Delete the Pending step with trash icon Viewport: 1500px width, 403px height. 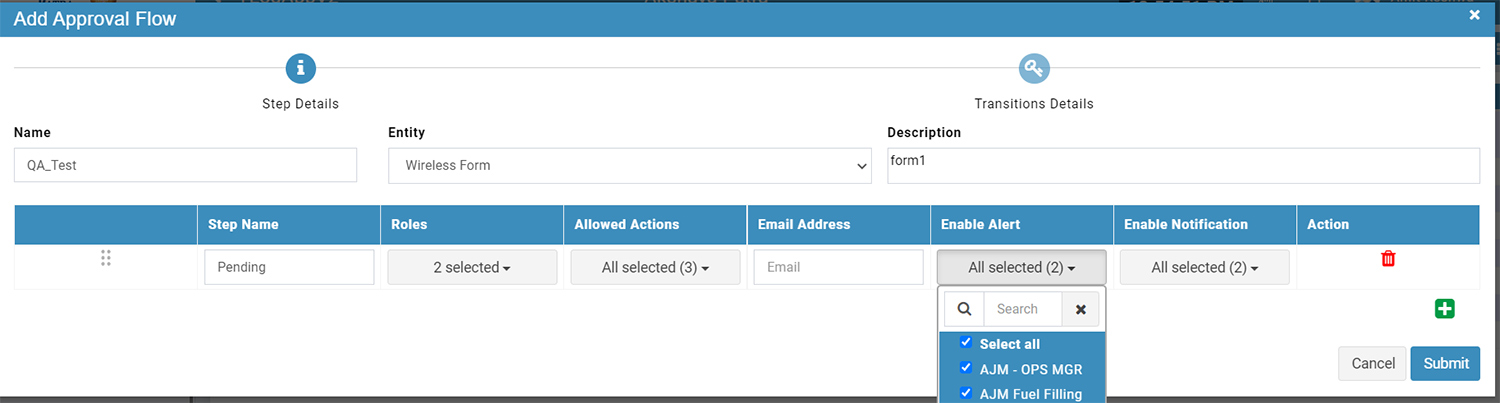1388,259
